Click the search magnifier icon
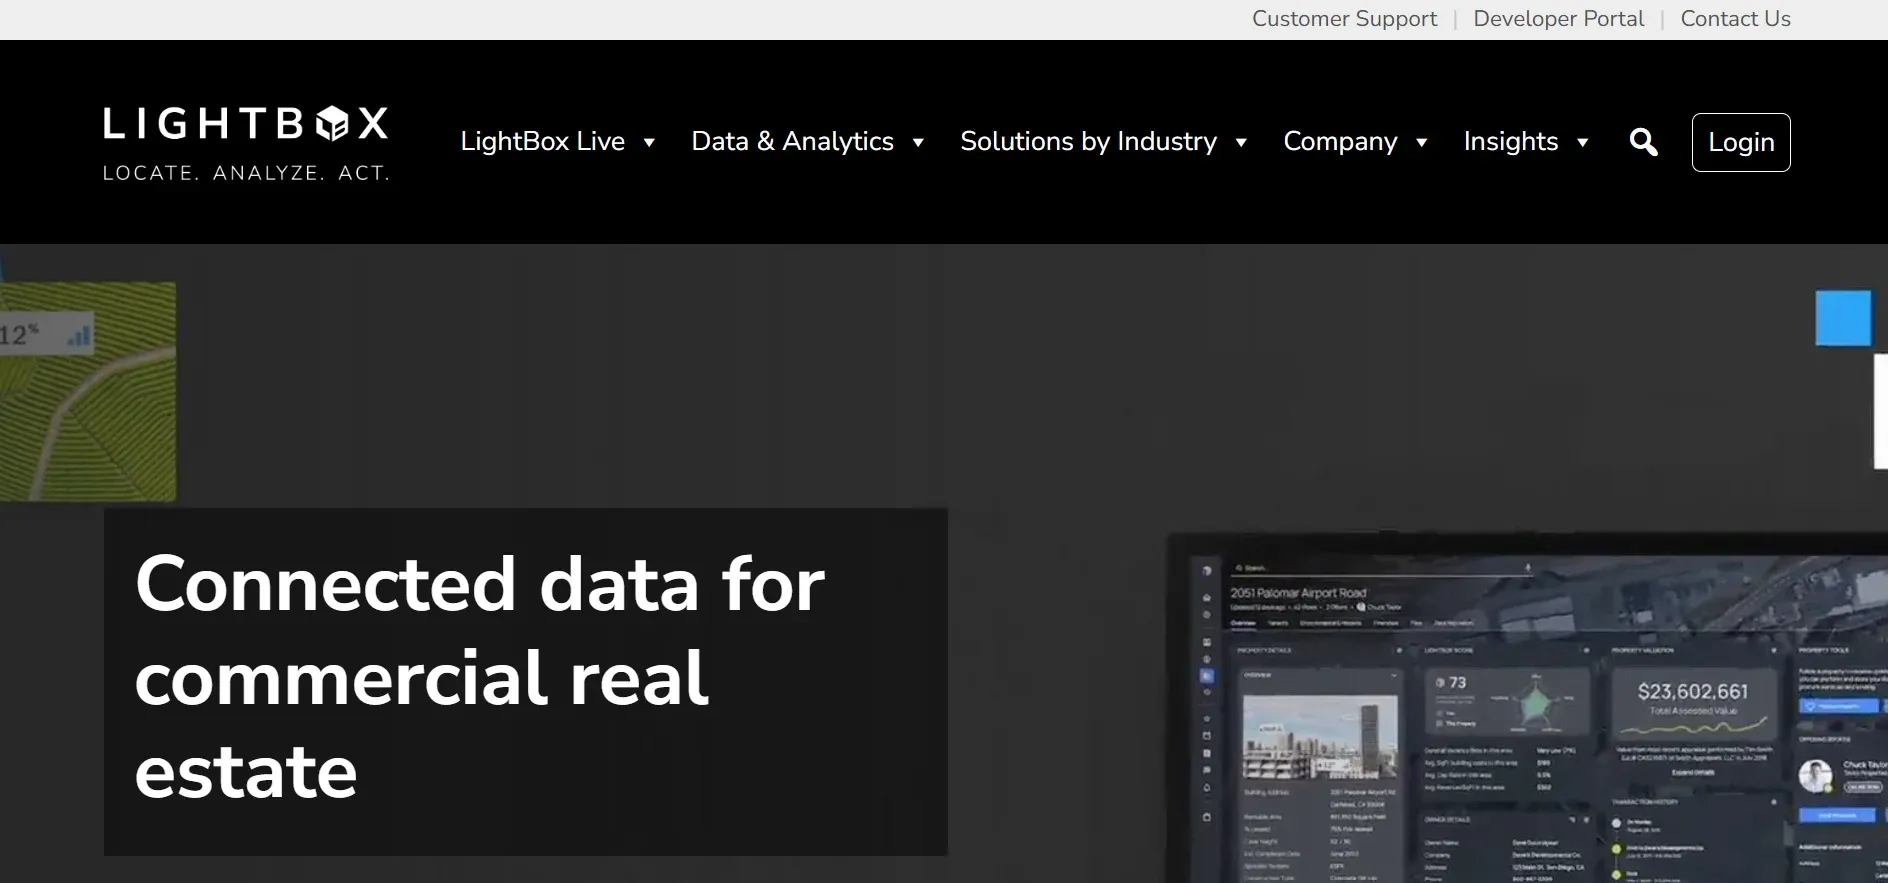The image size is (1888, 883). [x=1643, y=142]
